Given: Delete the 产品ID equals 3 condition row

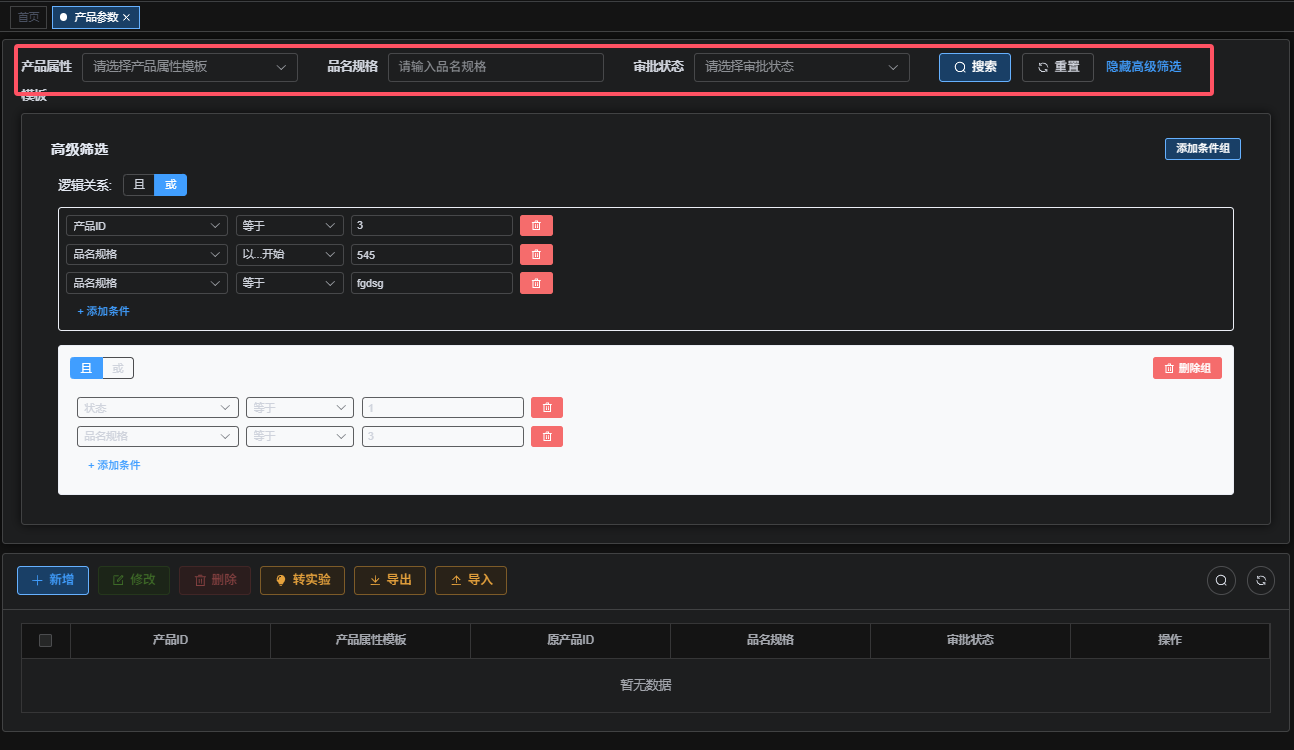Looking at the screenshot, I should pos(536,226).
